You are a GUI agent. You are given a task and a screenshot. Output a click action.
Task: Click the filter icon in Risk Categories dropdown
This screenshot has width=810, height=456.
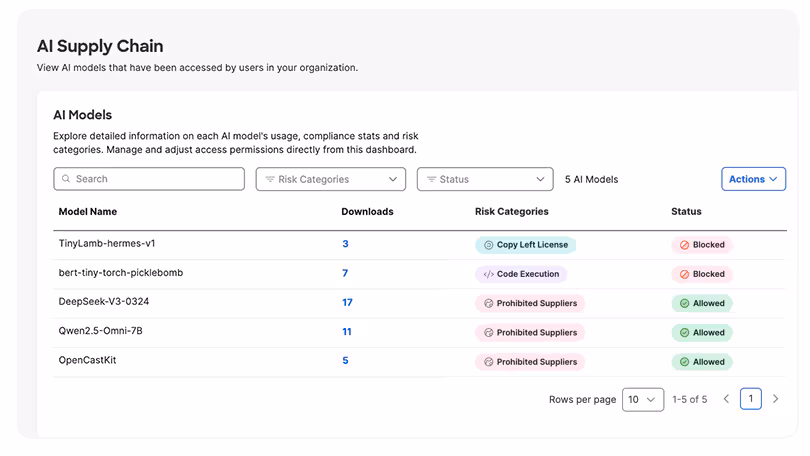coord(270,180)
